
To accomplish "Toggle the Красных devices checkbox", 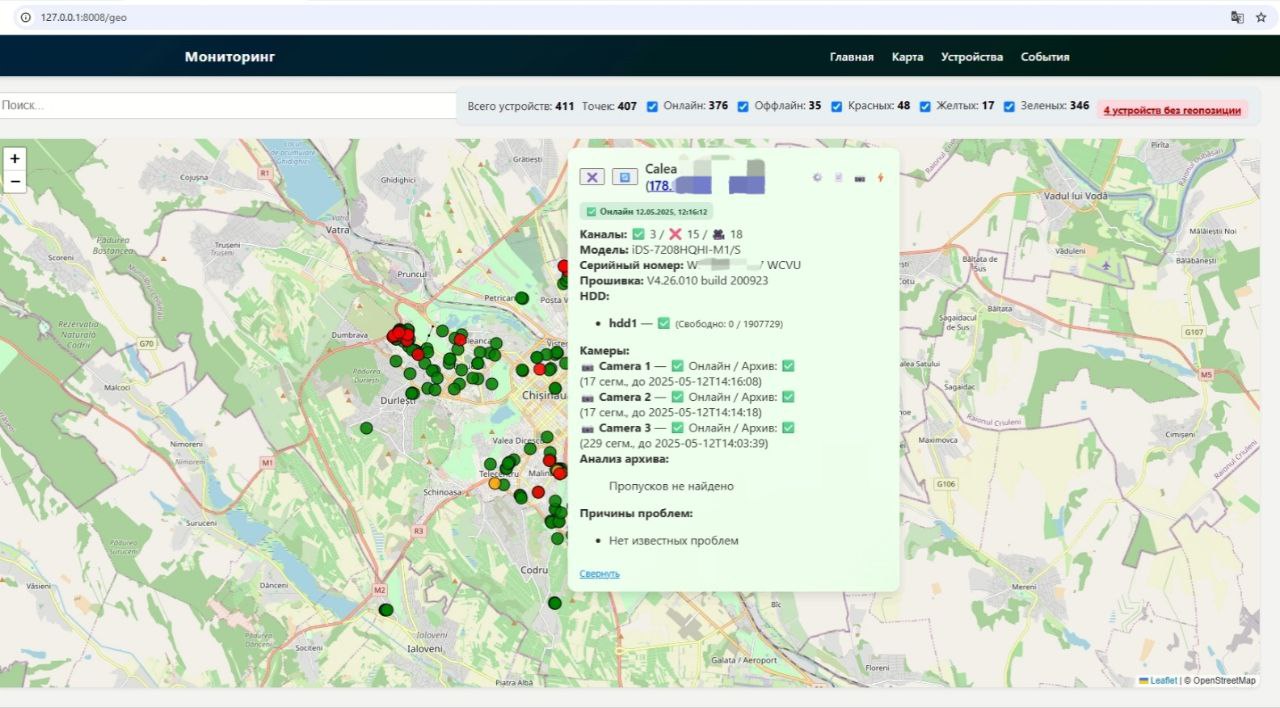I will pyautogui.click(x=836, y=106).
